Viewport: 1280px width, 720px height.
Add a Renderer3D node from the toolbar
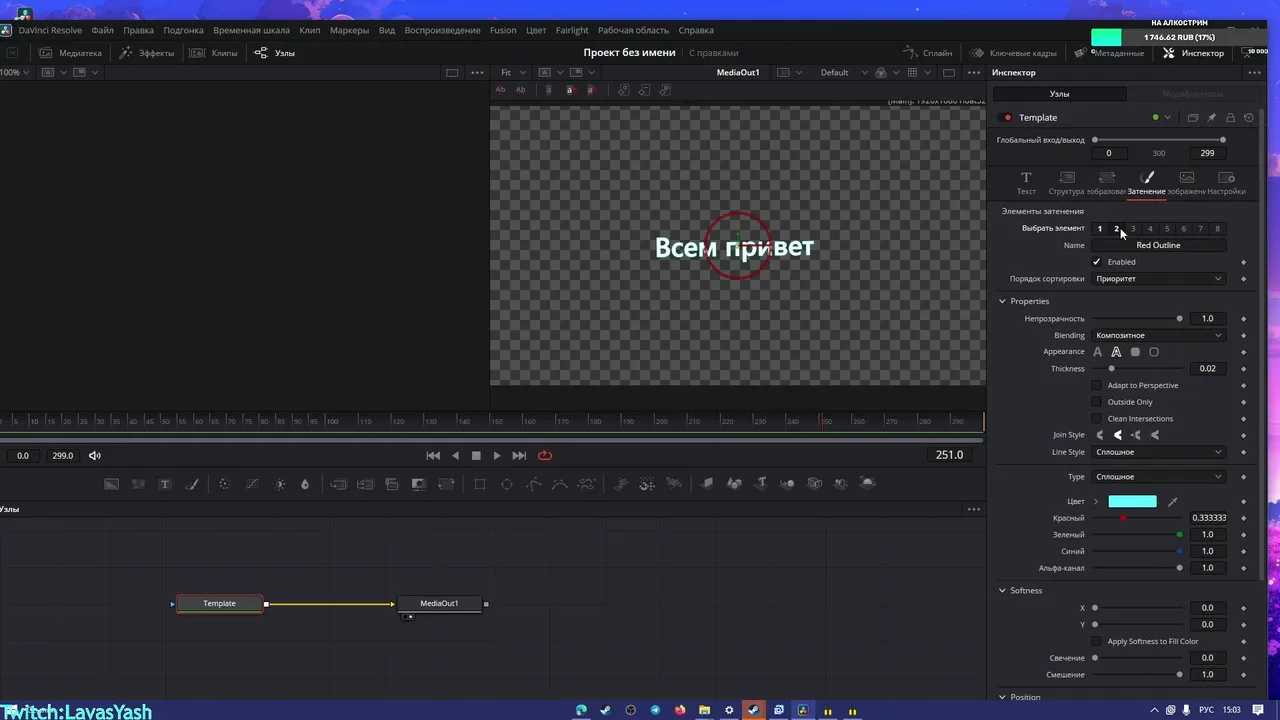click(868, 483)
